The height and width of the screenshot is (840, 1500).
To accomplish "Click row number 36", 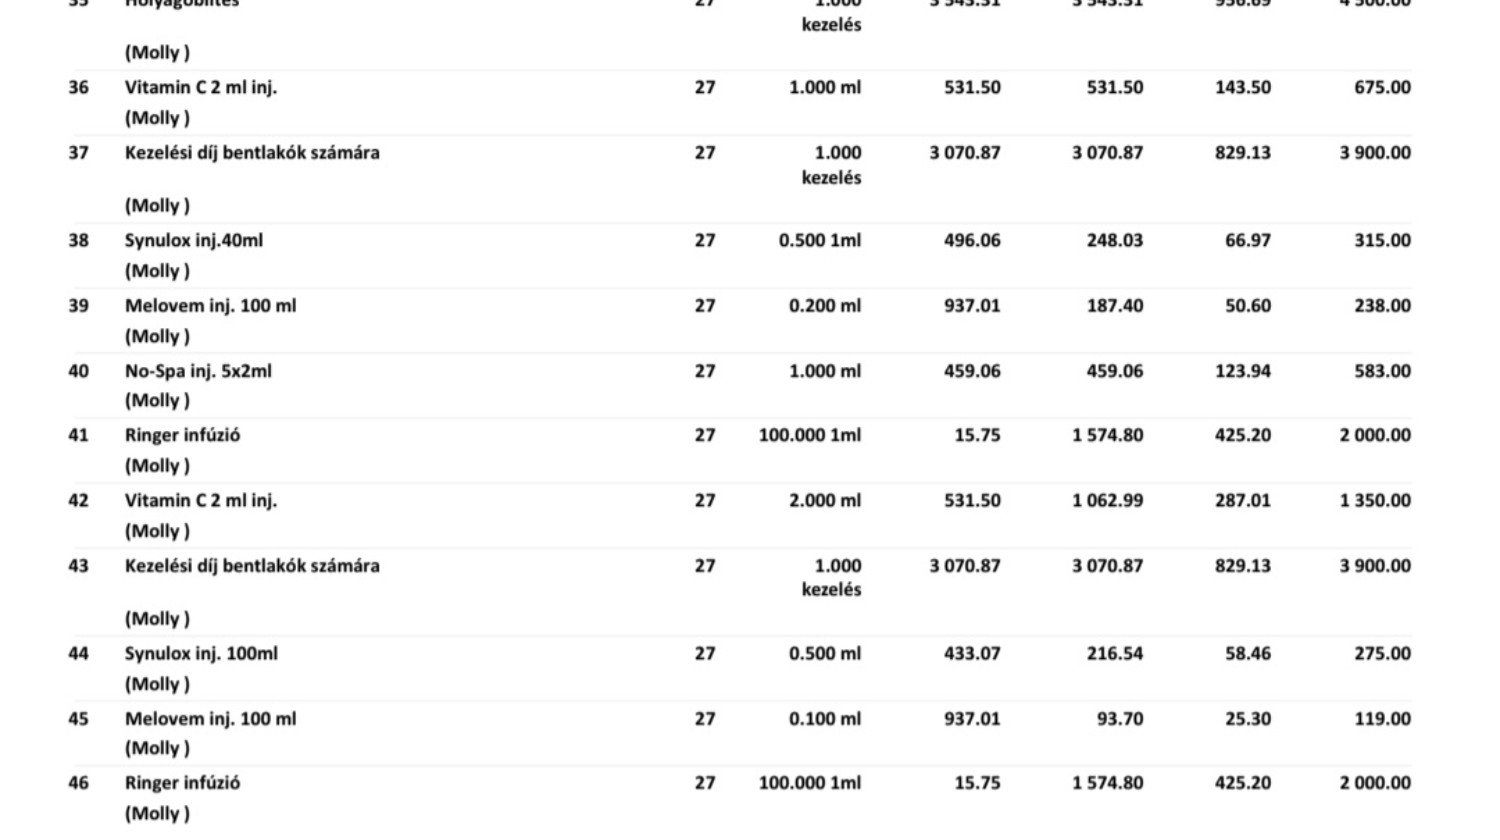I will pos(78,88).
